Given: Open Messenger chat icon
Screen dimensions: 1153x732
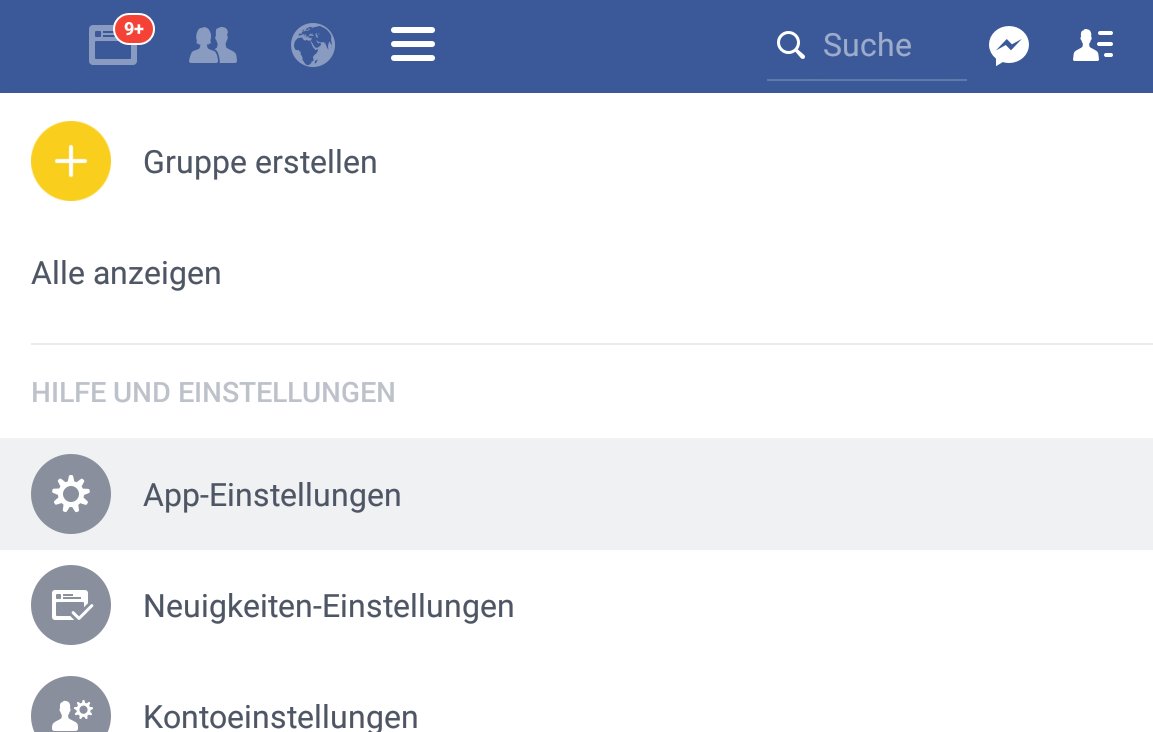Looking at the screenshot, I should pos(1009,46).
